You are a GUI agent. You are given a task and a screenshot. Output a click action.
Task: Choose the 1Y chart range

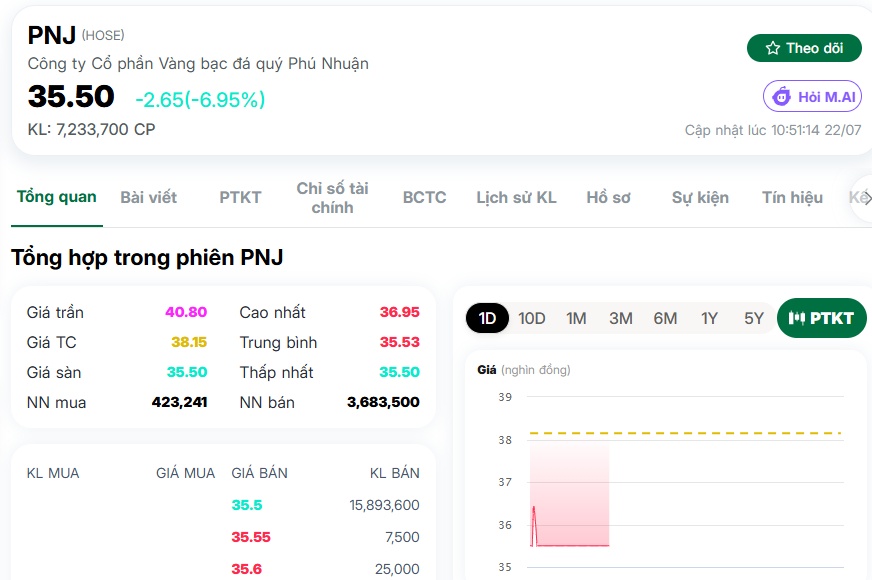pos(709,319)
